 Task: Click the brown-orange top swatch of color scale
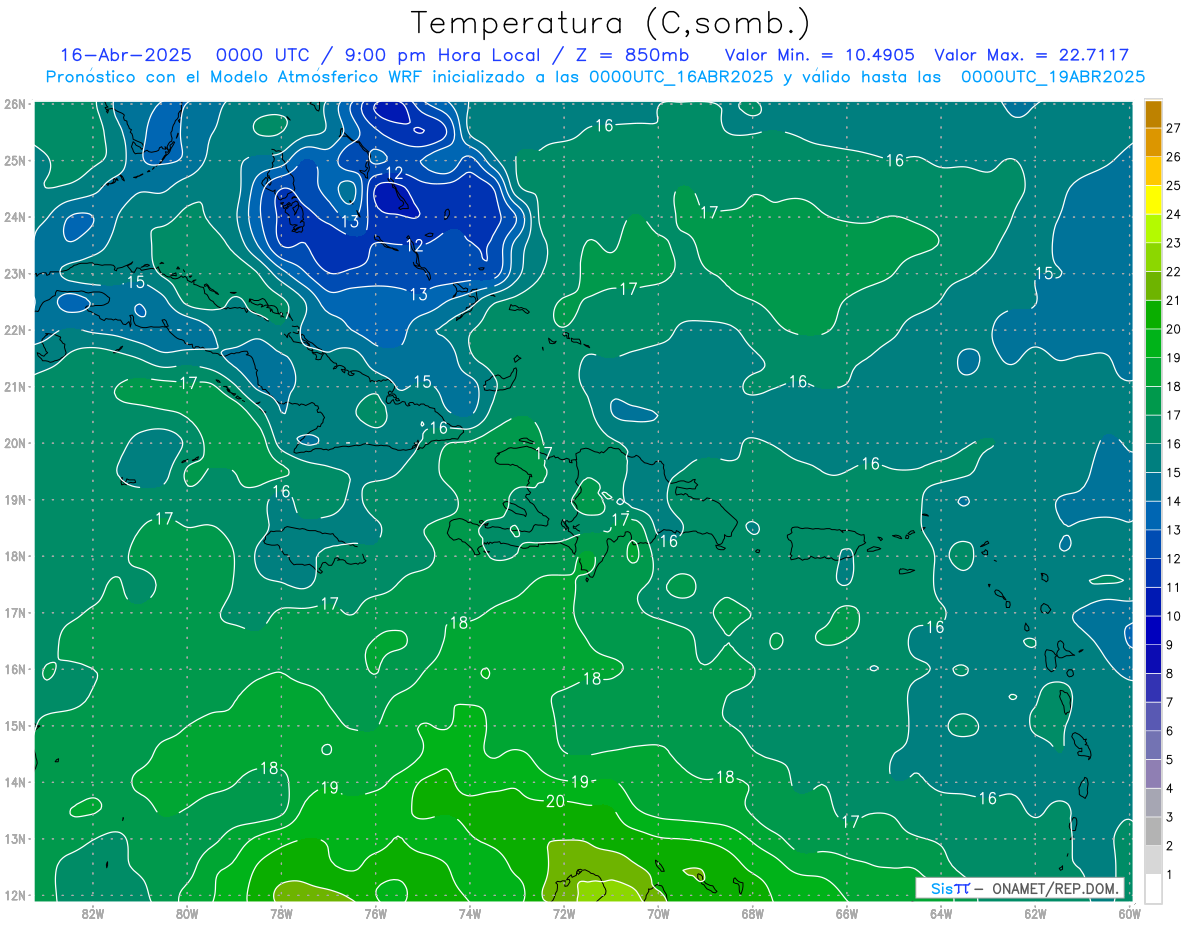[1153, 114]
